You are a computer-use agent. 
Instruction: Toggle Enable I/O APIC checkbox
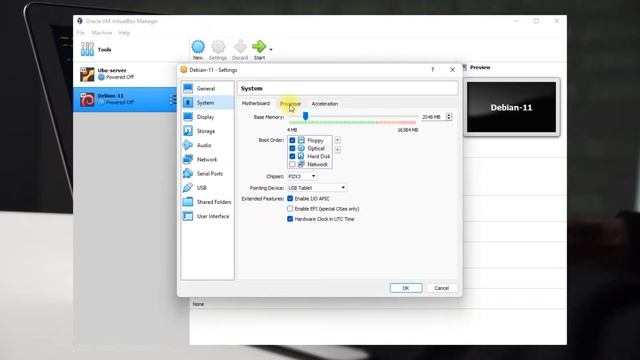290,198
